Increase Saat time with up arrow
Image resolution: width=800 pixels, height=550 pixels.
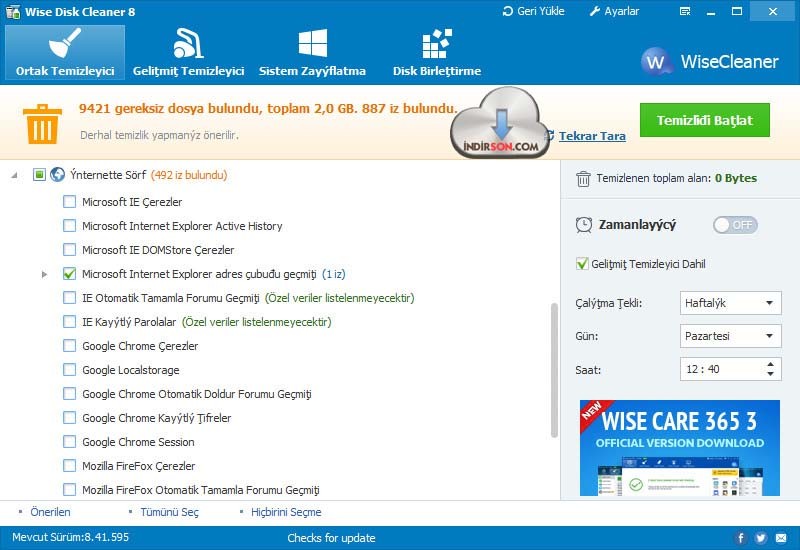(770, 364)
